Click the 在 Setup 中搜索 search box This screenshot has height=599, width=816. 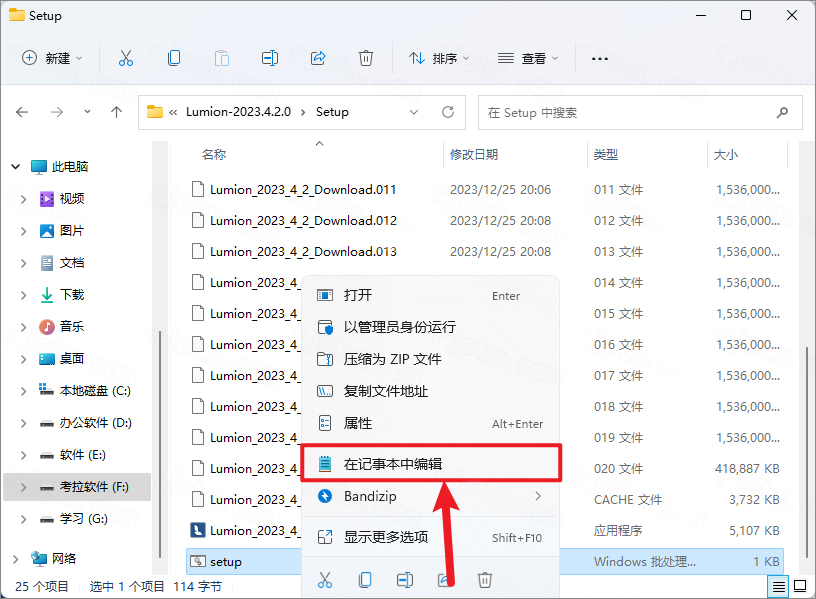pos(640,112)
